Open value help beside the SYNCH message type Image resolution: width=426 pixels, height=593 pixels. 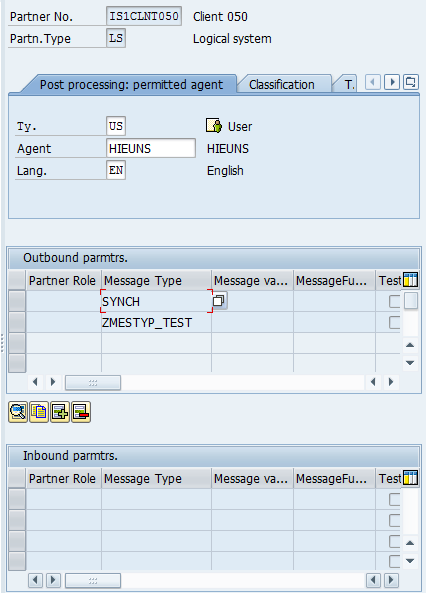(219, 301)
